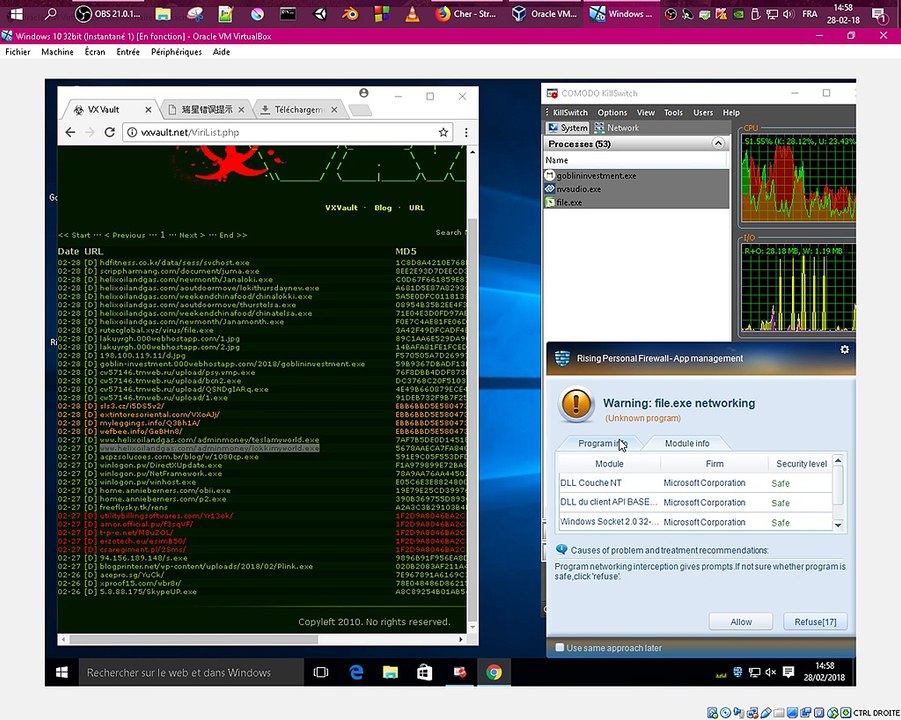Open the guest Action Center notification icon
This screenshot has width=901, height=720.
(x=788, y=672)
